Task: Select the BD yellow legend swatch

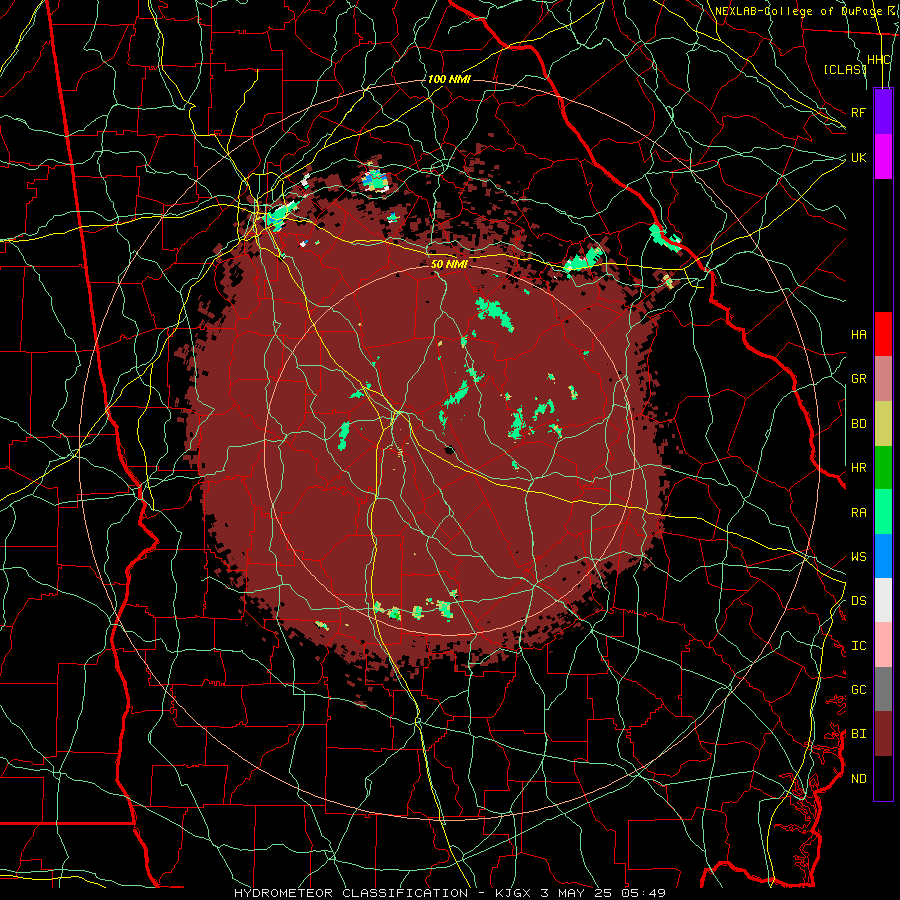Action: 883,423
